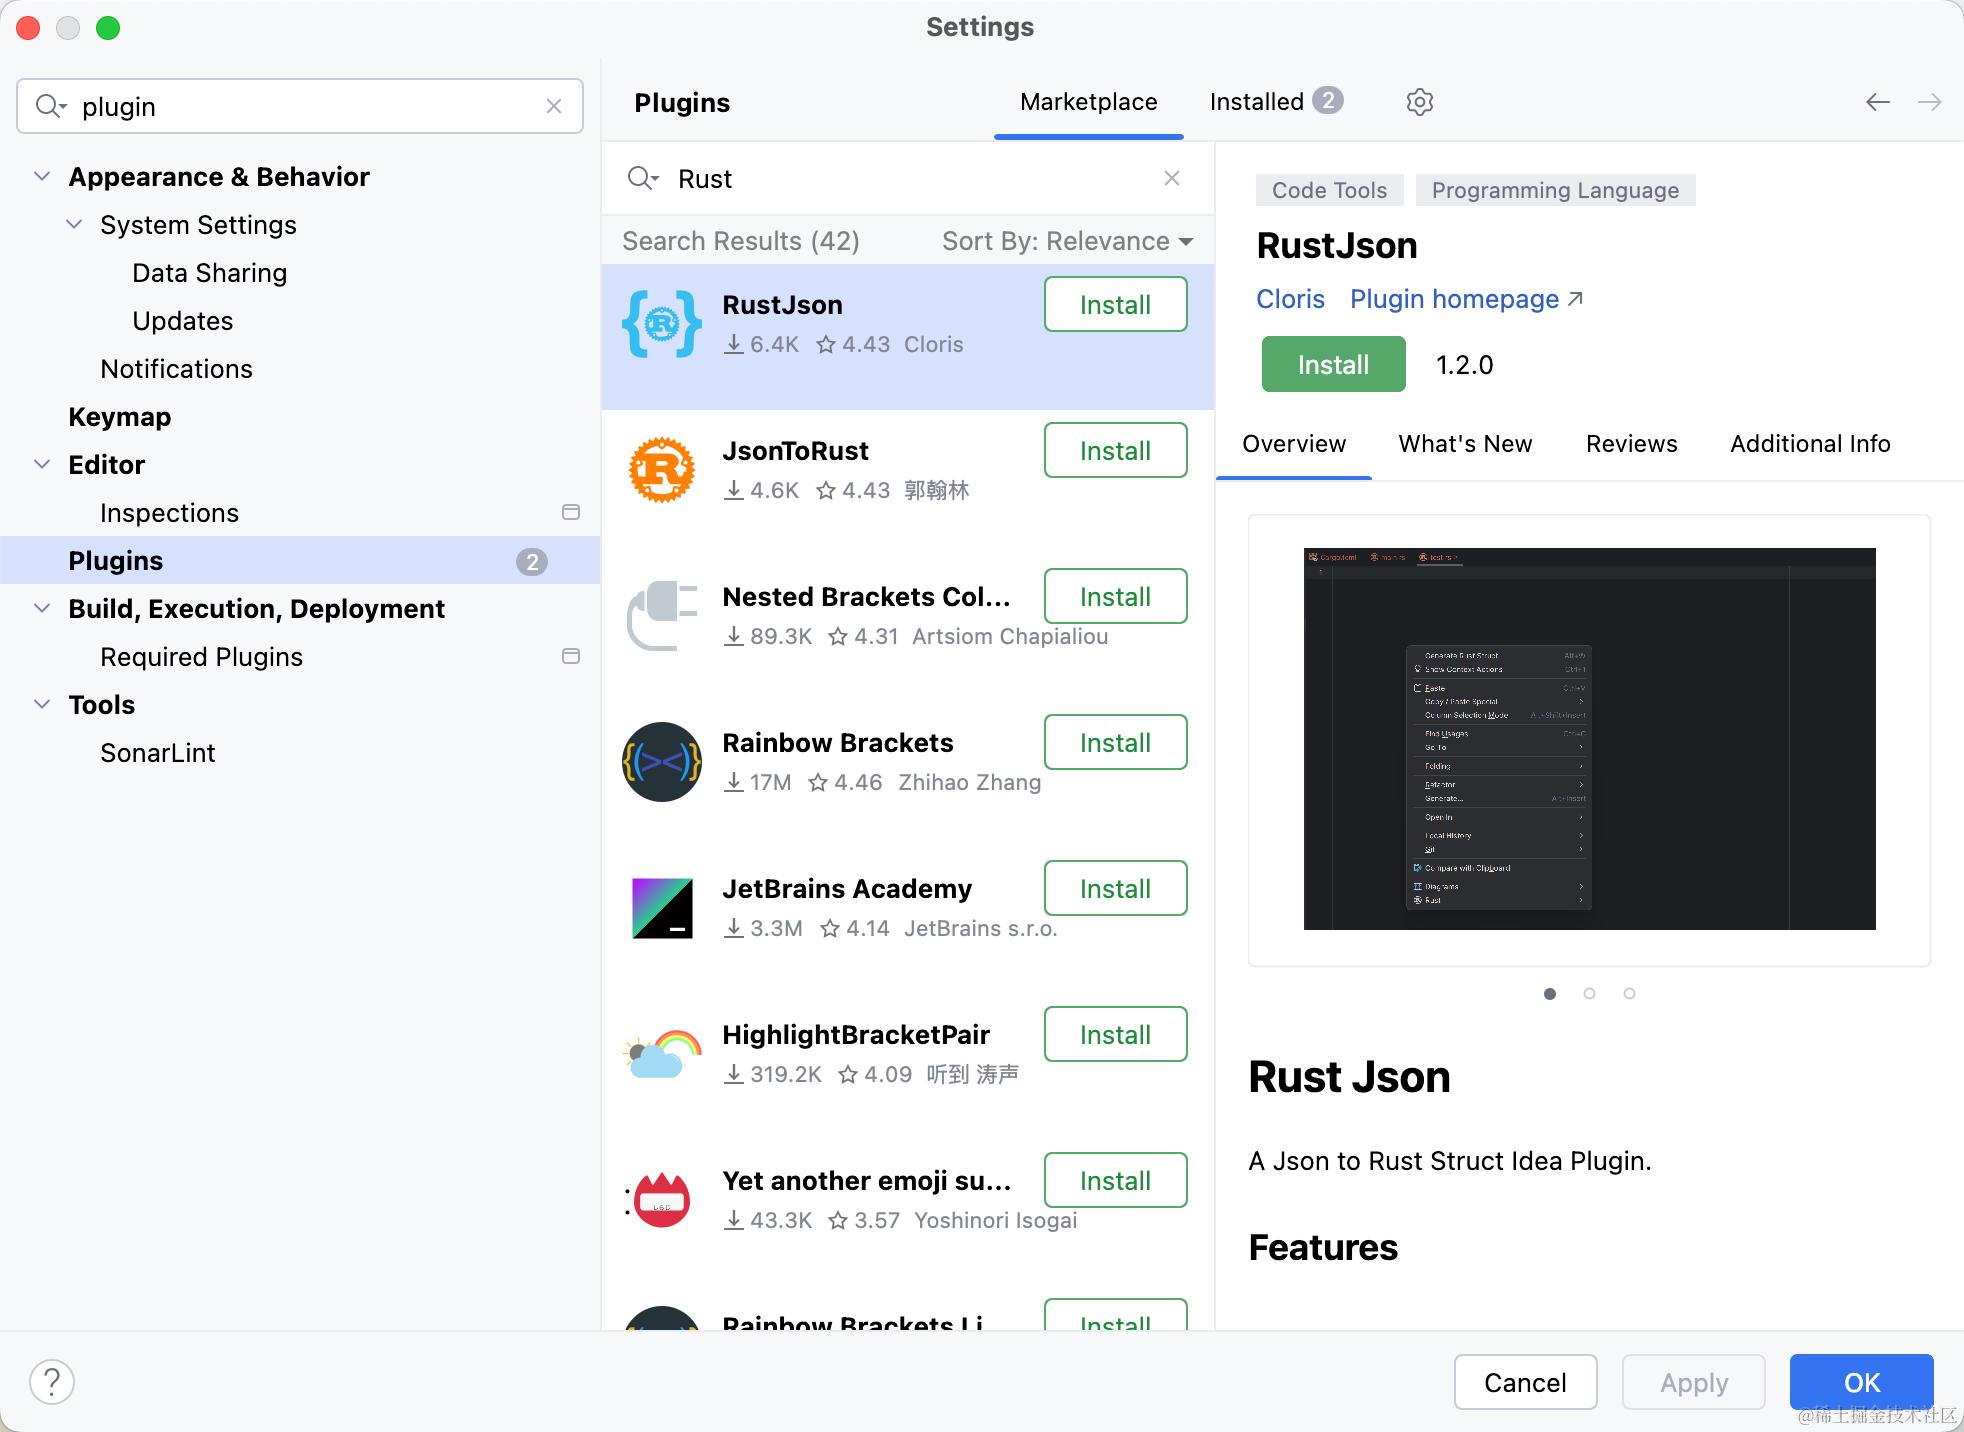Viewport: 1964px width, 1432px height.
Task: Open the plugins settings gear menu
Action: (1419, 102)
